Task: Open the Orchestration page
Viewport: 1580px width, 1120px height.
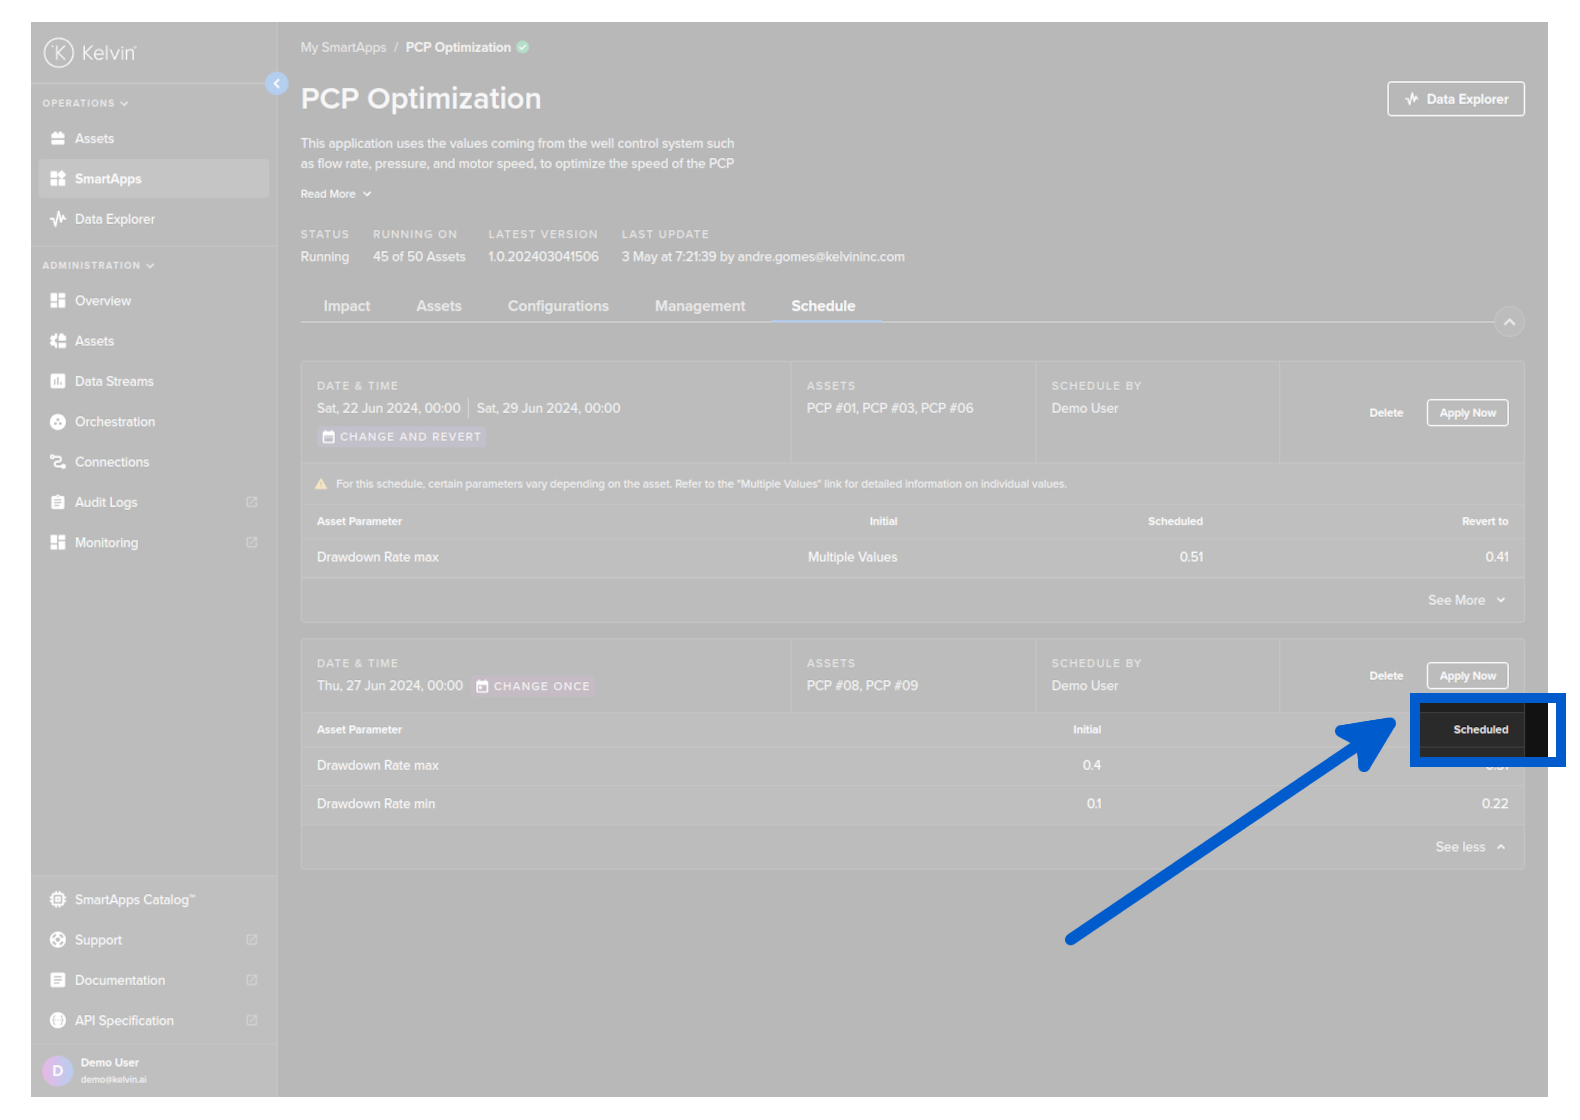Action: tap(114, 422)
